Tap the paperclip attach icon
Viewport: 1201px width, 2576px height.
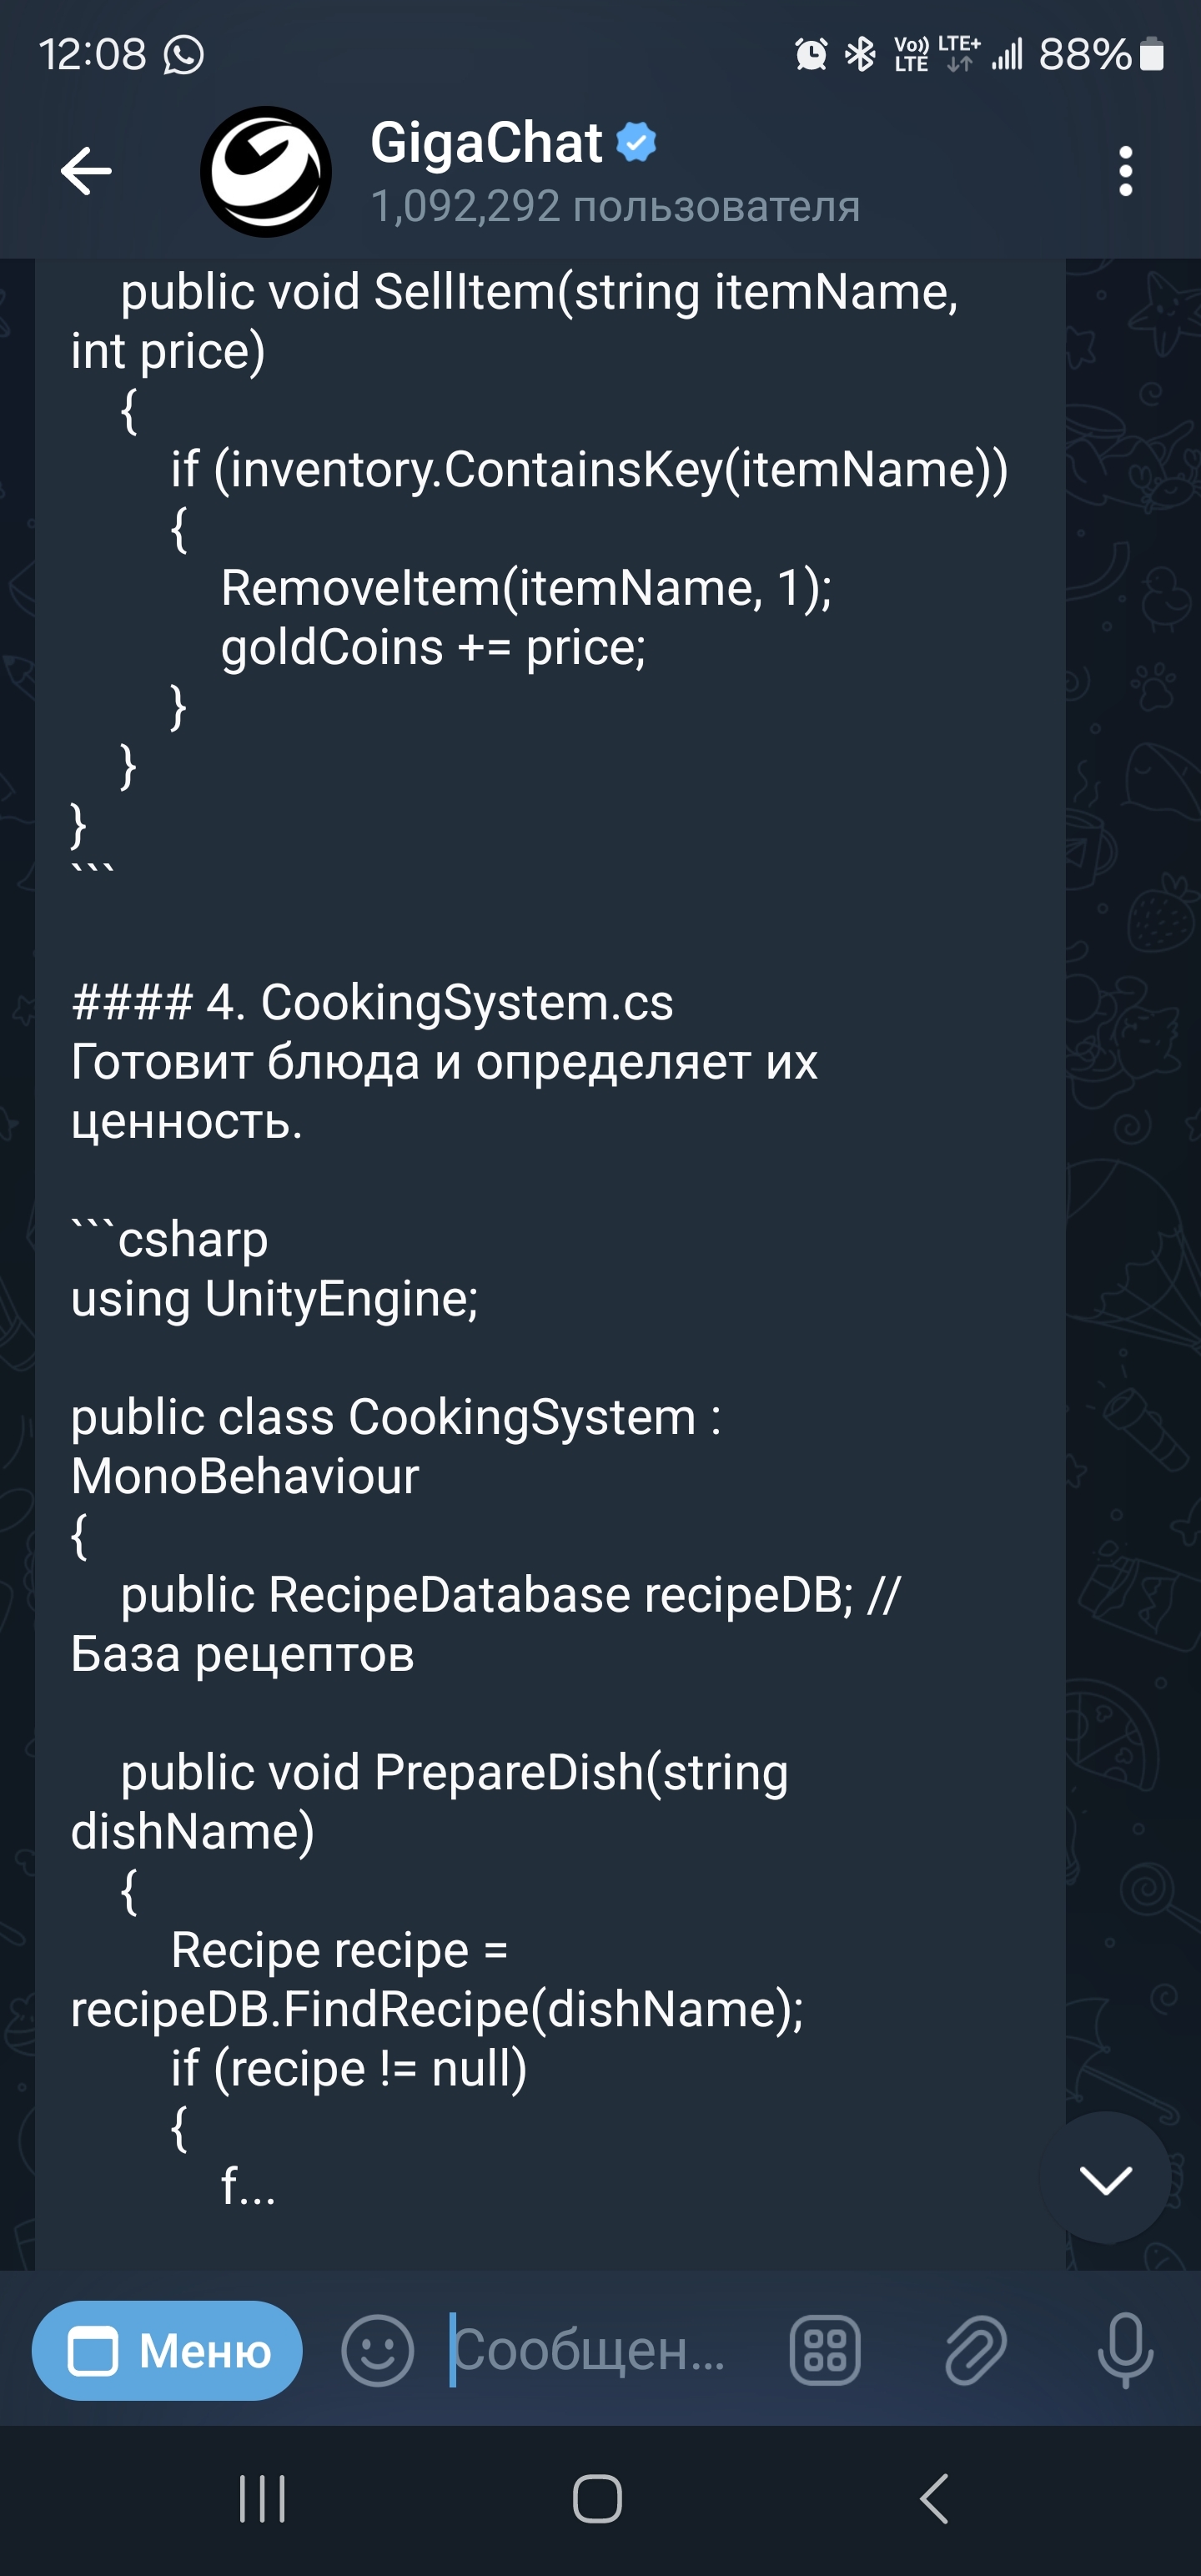[x=975, y=2351]
